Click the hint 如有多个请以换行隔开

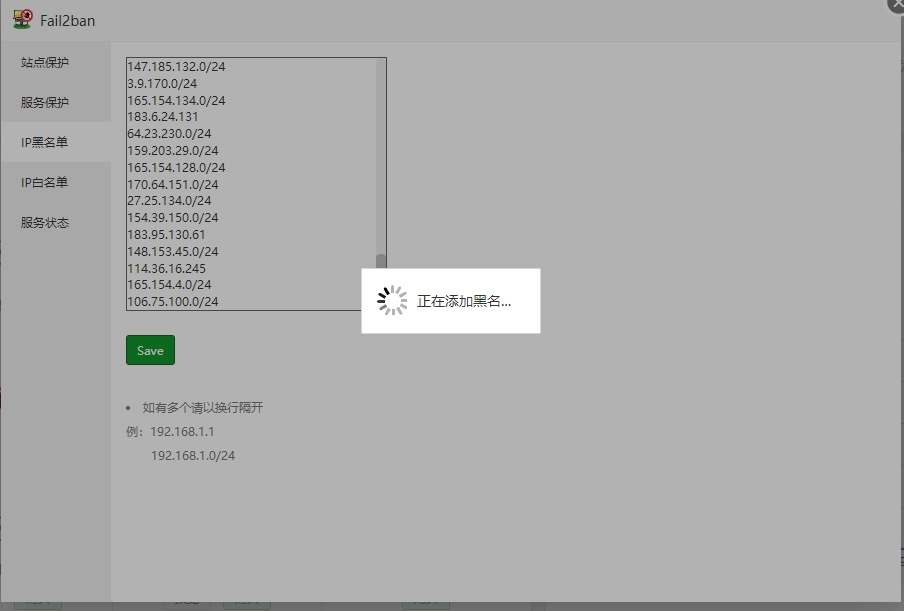click(x=203, y=408)
